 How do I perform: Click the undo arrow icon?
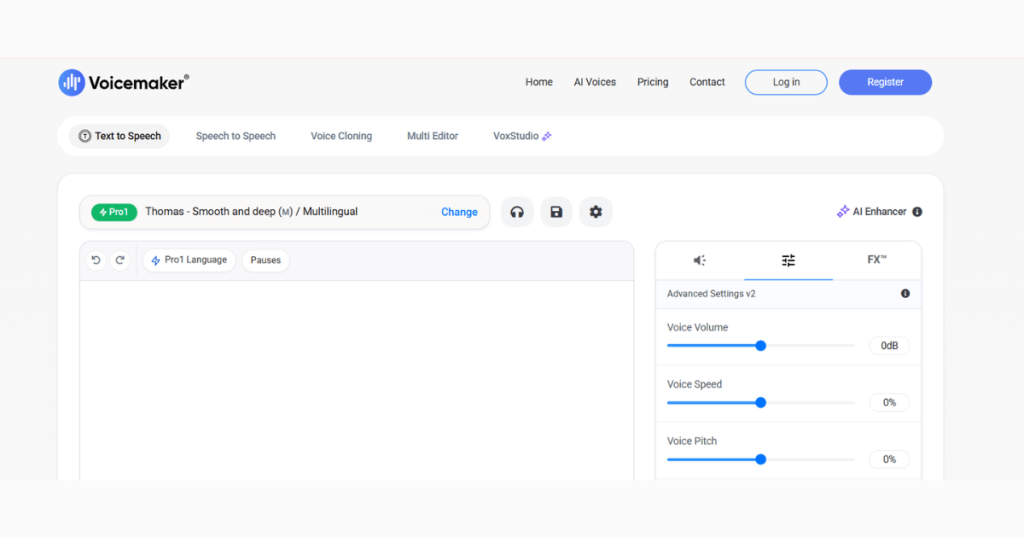96,260
